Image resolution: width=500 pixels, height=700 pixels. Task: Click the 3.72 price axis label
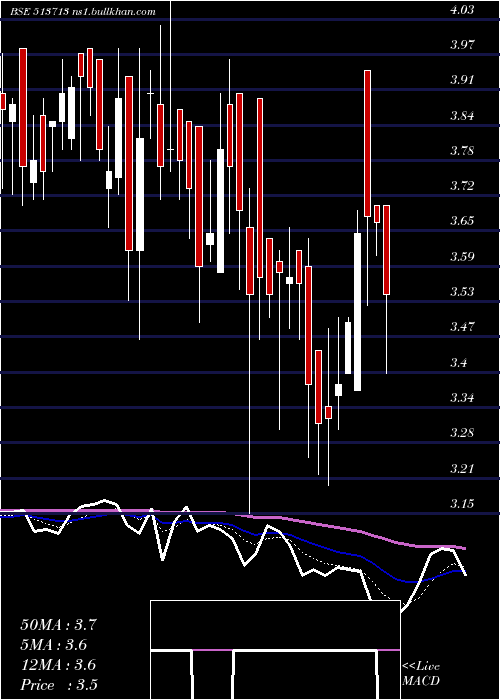tap(462, 186)
